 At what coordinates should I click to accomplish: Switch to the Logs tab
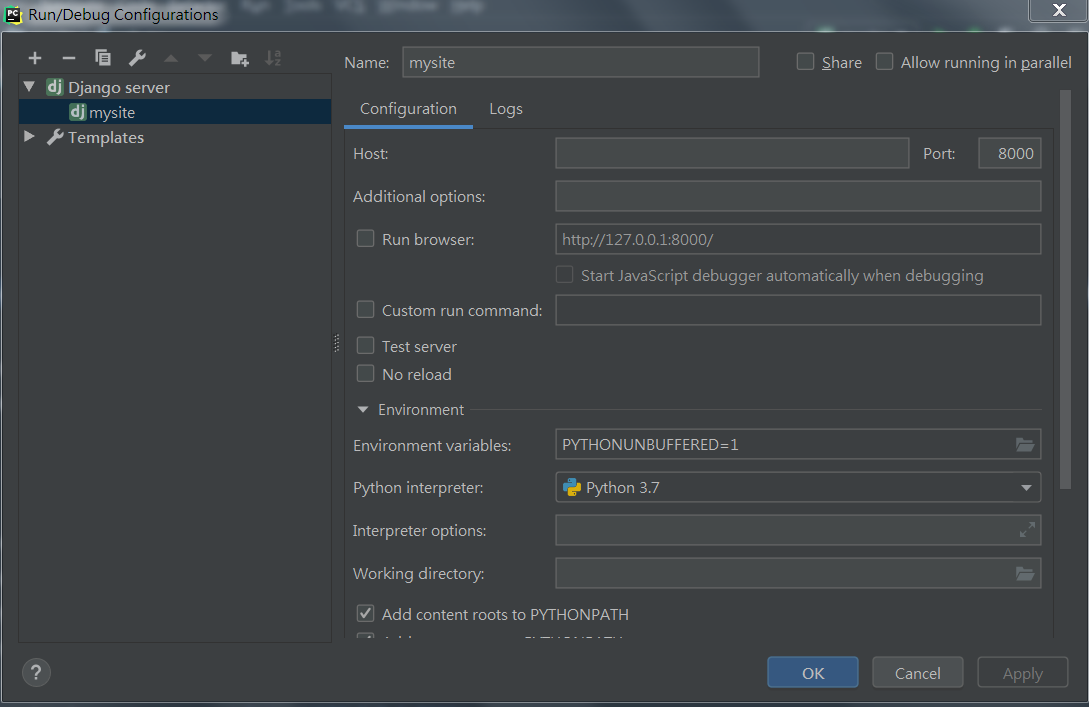pos(506,109)
